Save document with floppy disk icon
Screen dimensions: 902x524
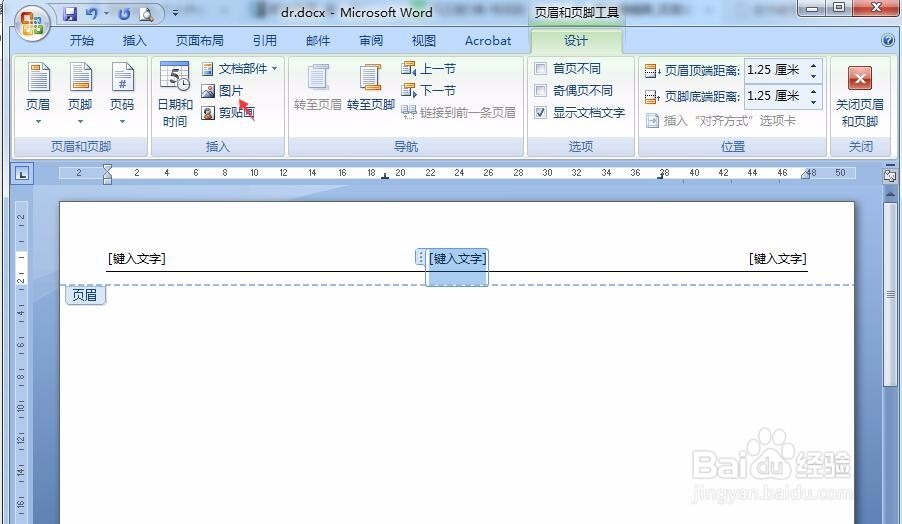(70, 14)
